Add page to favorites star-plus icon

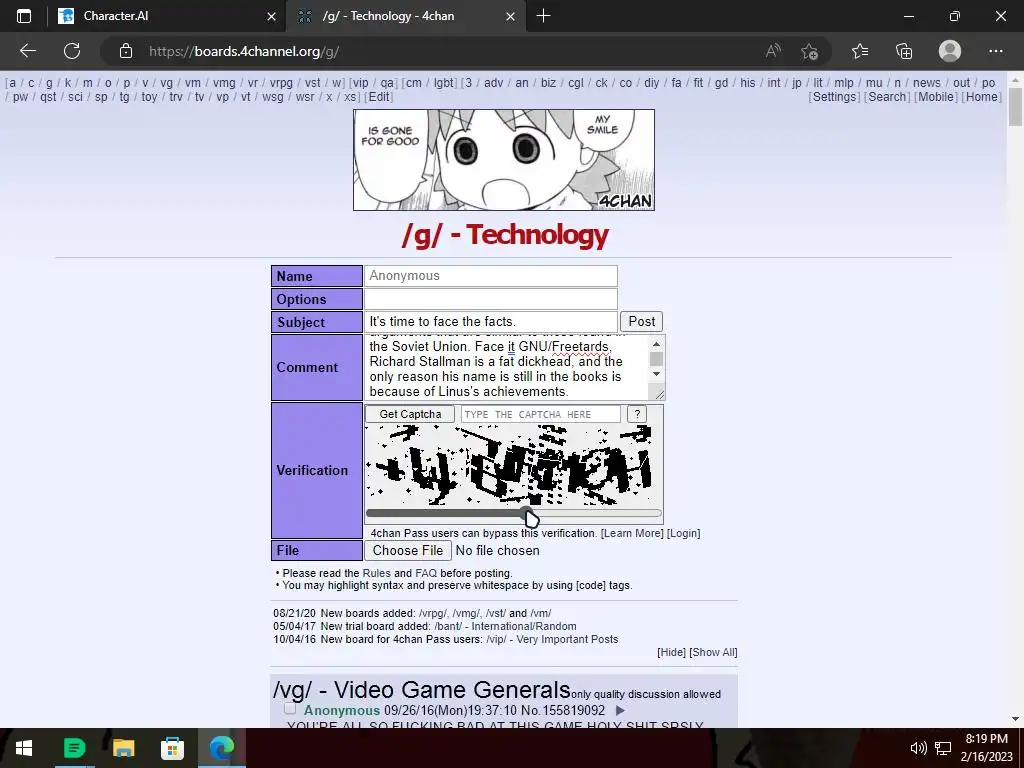810,51
